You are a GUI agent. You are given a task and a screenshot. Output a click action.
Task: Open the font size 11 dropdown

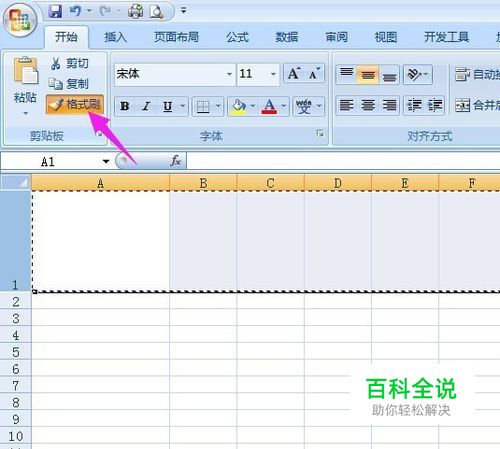click(273, 74)
